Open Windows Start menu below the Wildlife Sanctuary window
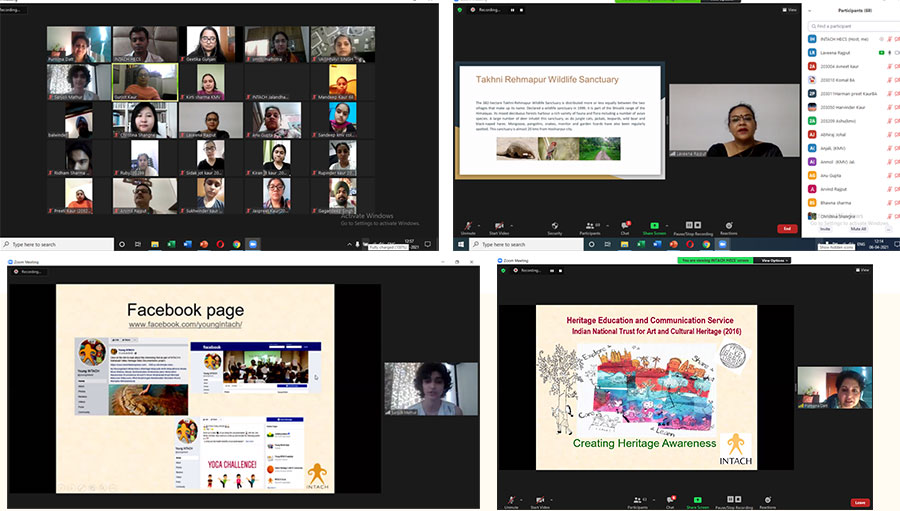Screen dimensions: 900x511 (460, 244)
